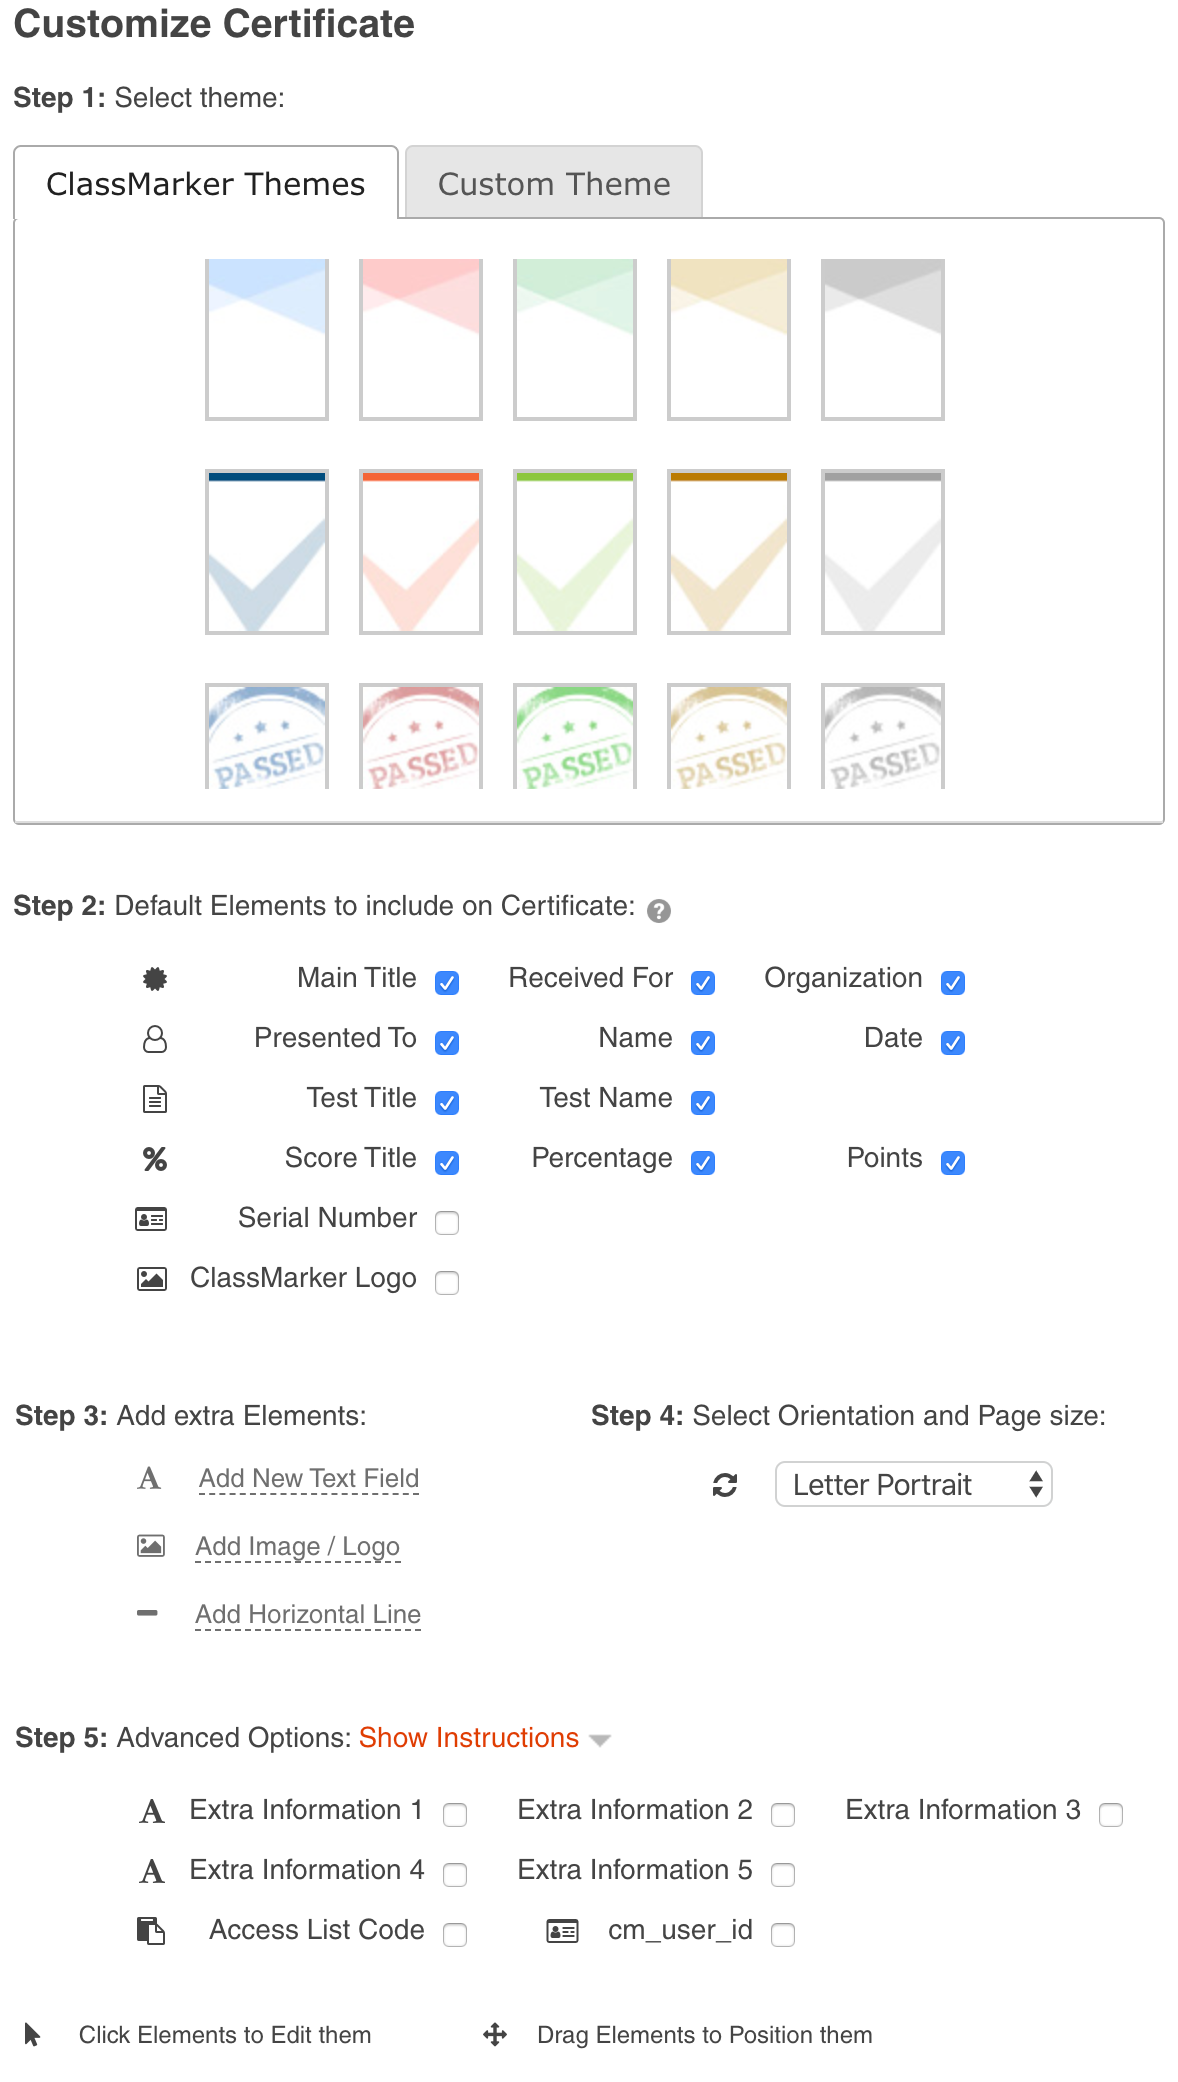Expand Show Instructions arrow in Advanced Options

[x=600, y=1741]
